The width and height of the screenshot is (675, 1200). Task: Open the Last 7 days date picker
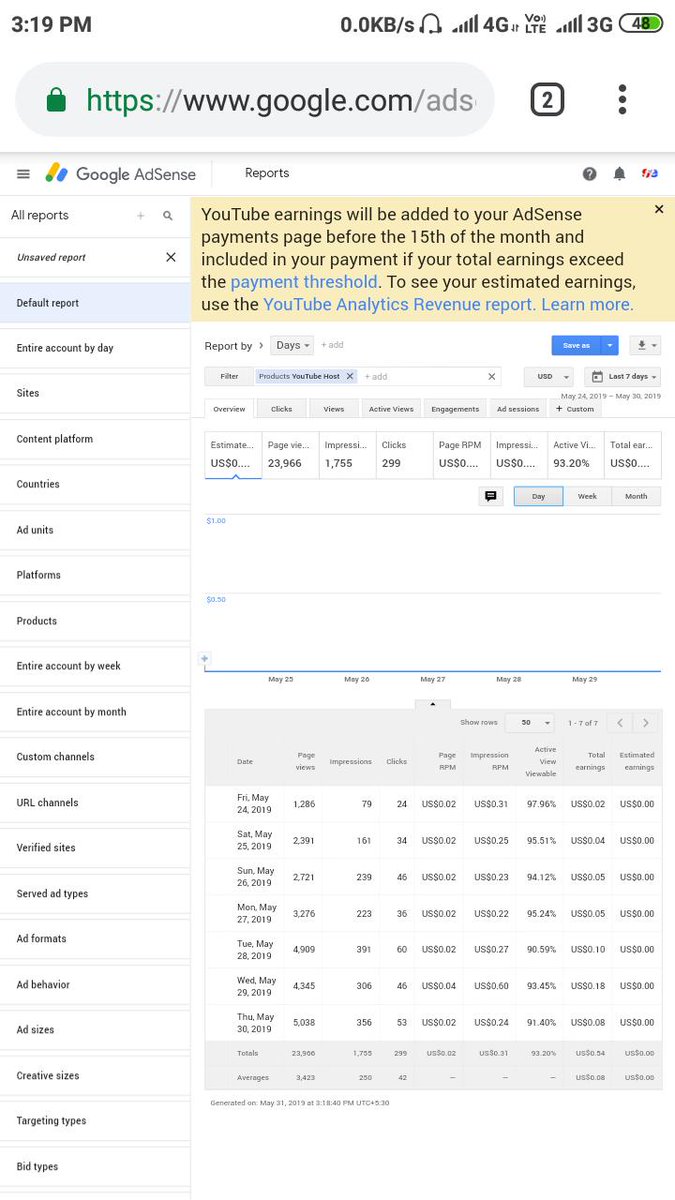622,377
